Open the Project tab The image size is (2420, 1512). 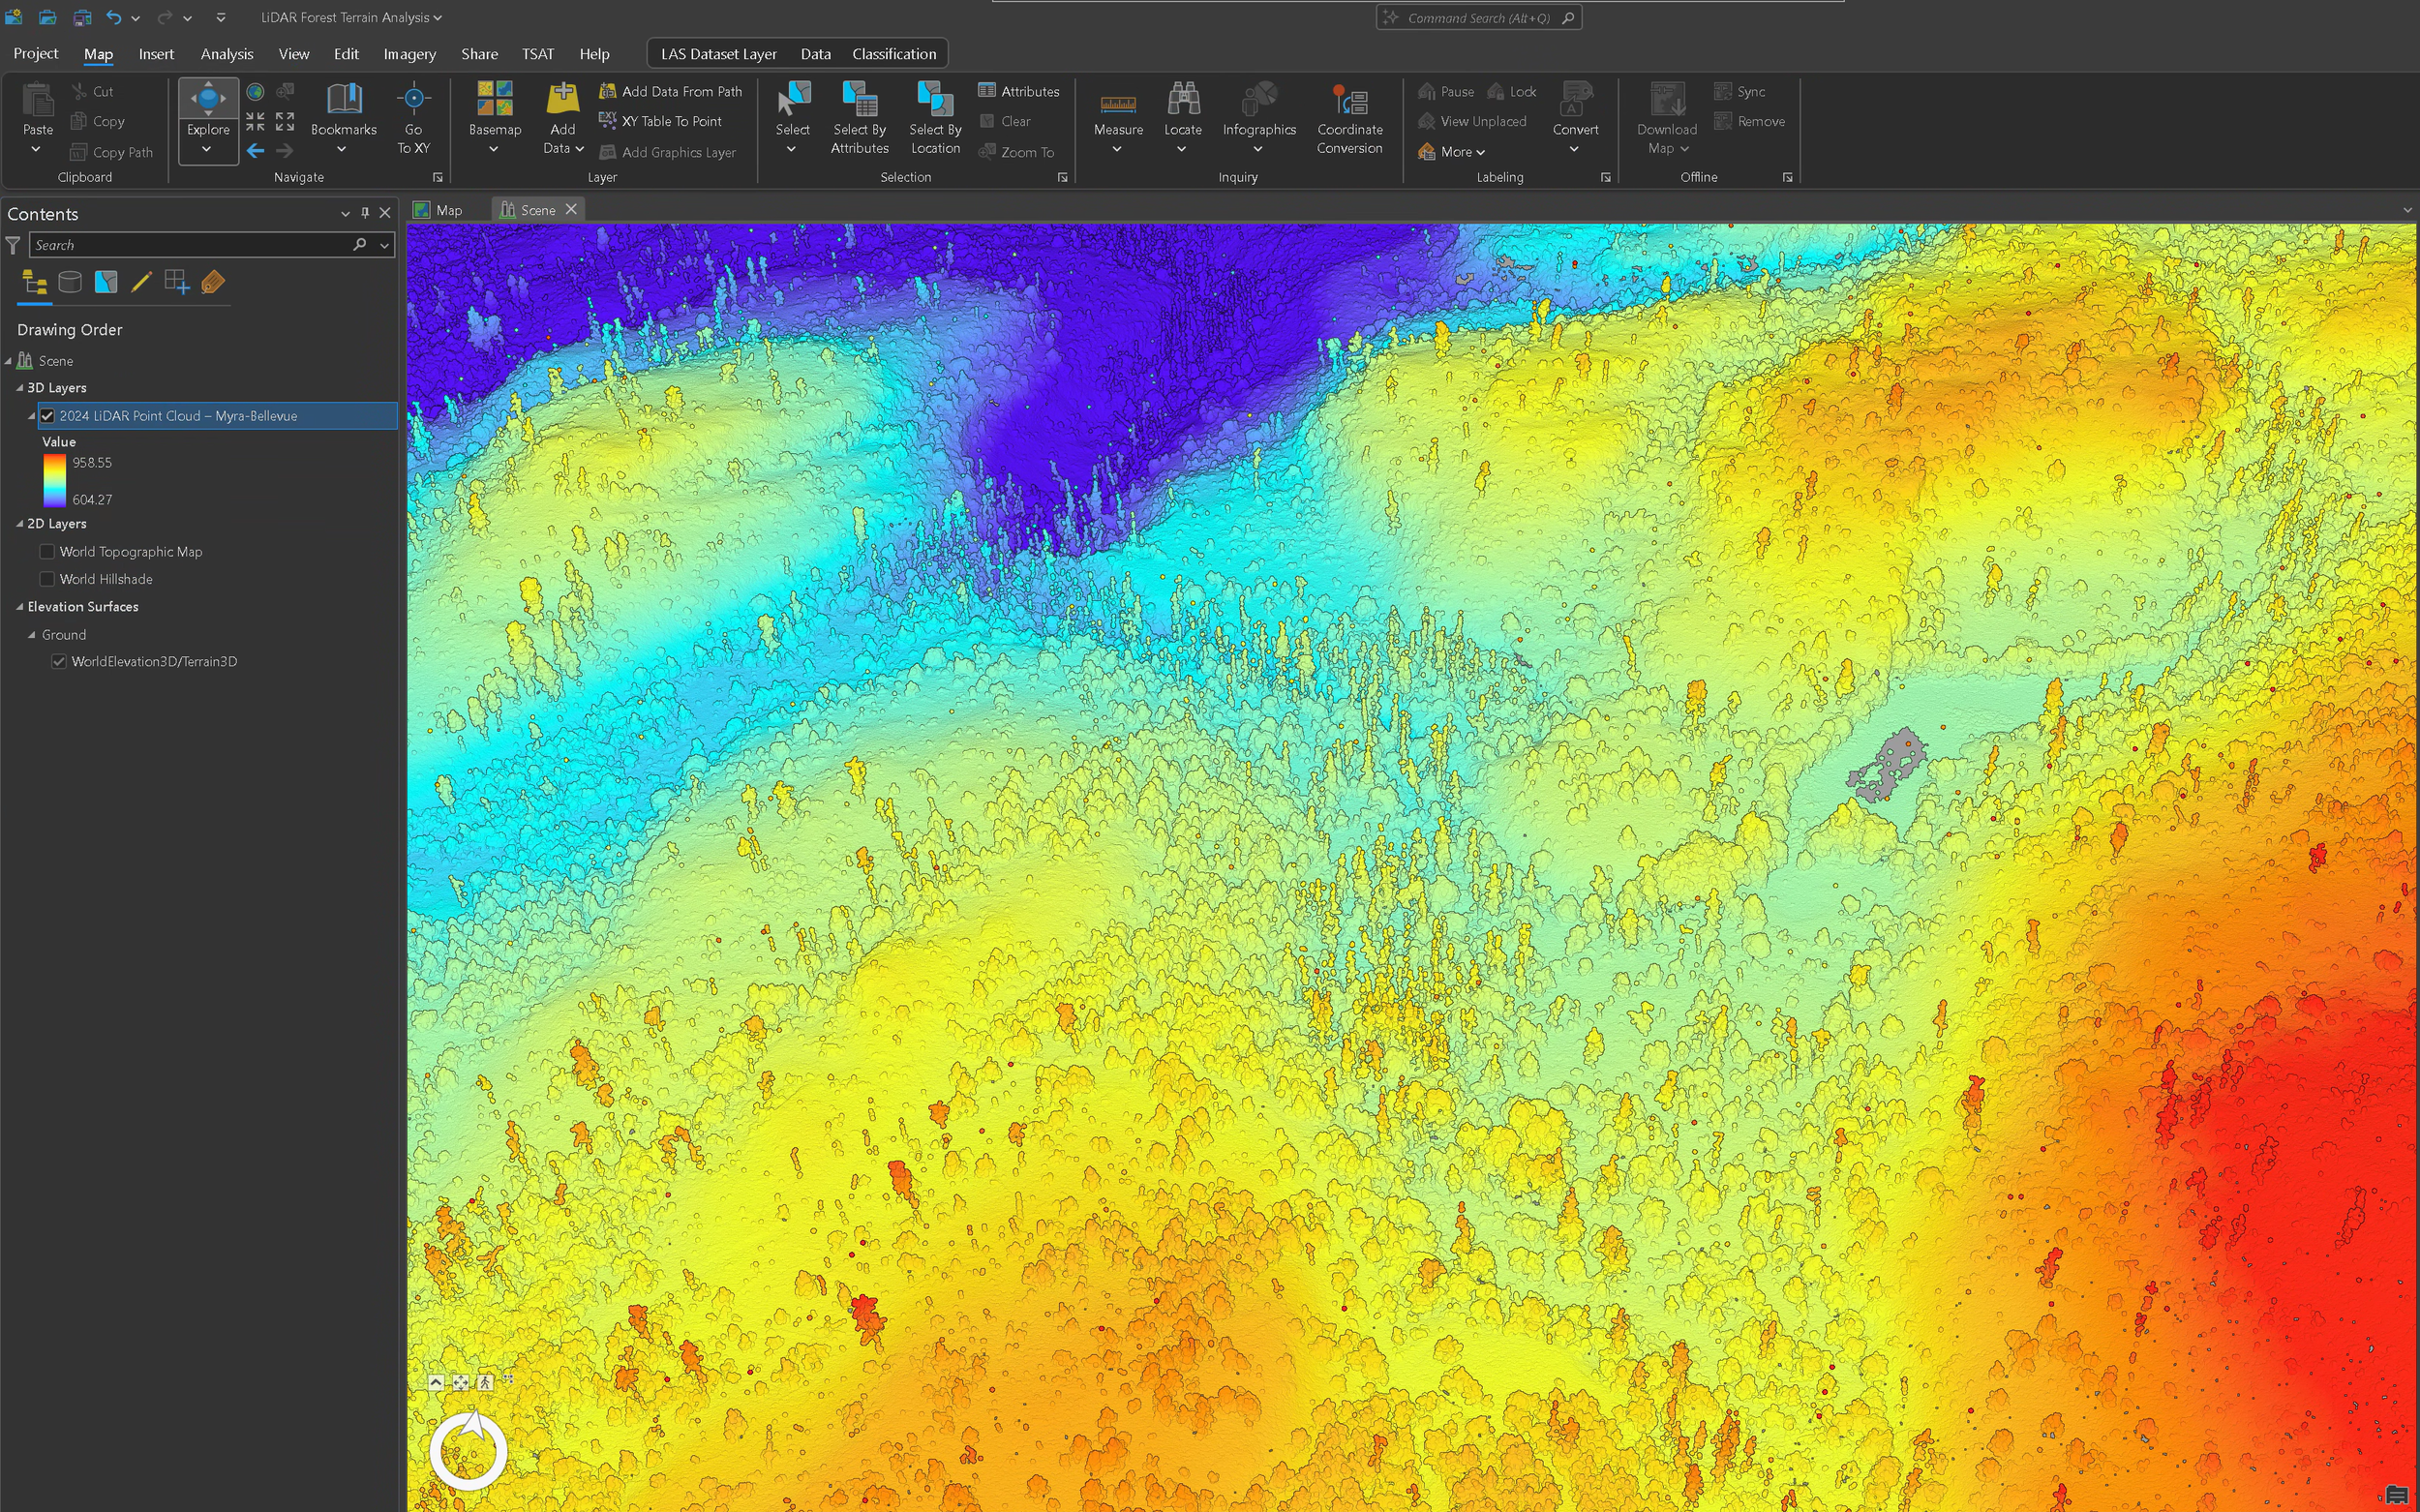tap(36, 54)
